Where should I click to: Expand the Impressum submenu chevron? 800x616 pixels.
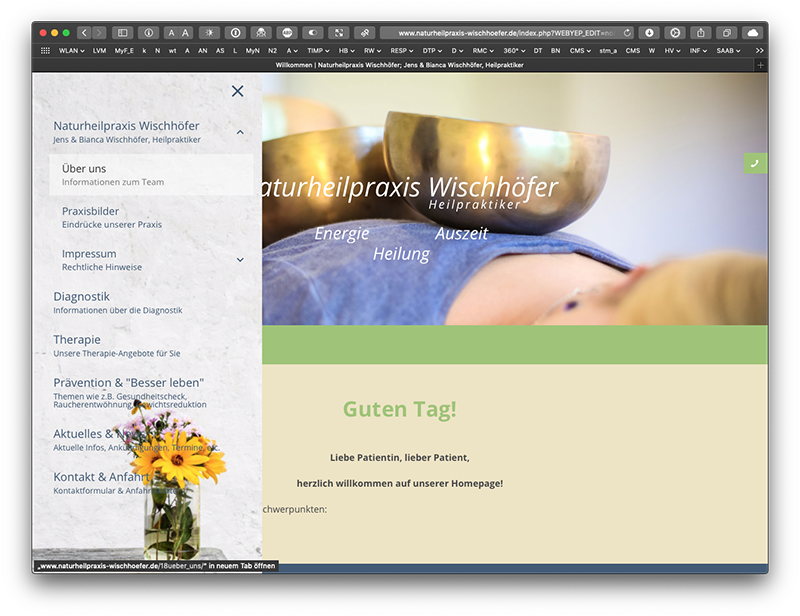pos(240,260)
